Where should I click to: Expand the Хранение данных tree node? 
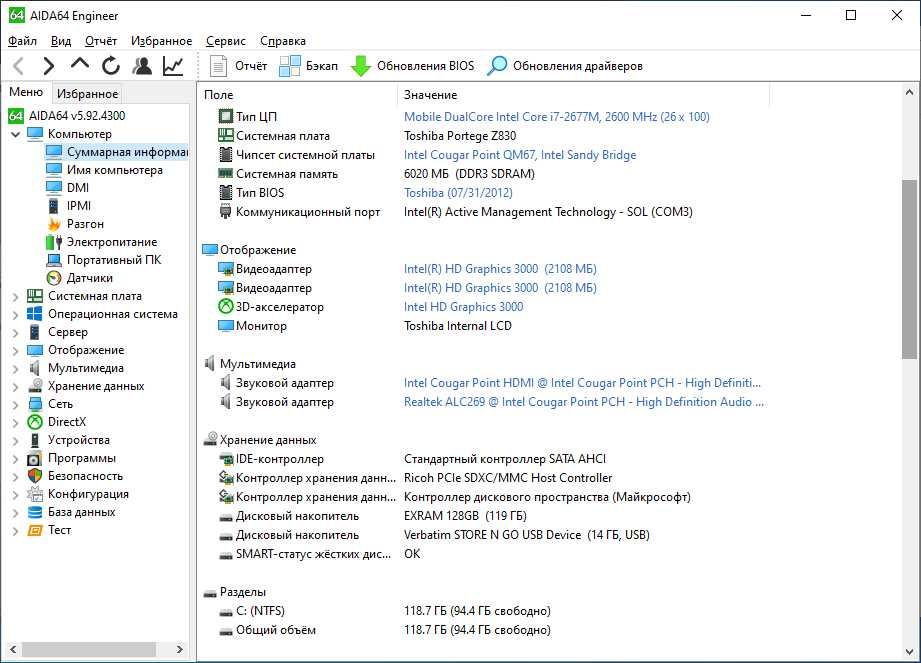coord(16,386)
